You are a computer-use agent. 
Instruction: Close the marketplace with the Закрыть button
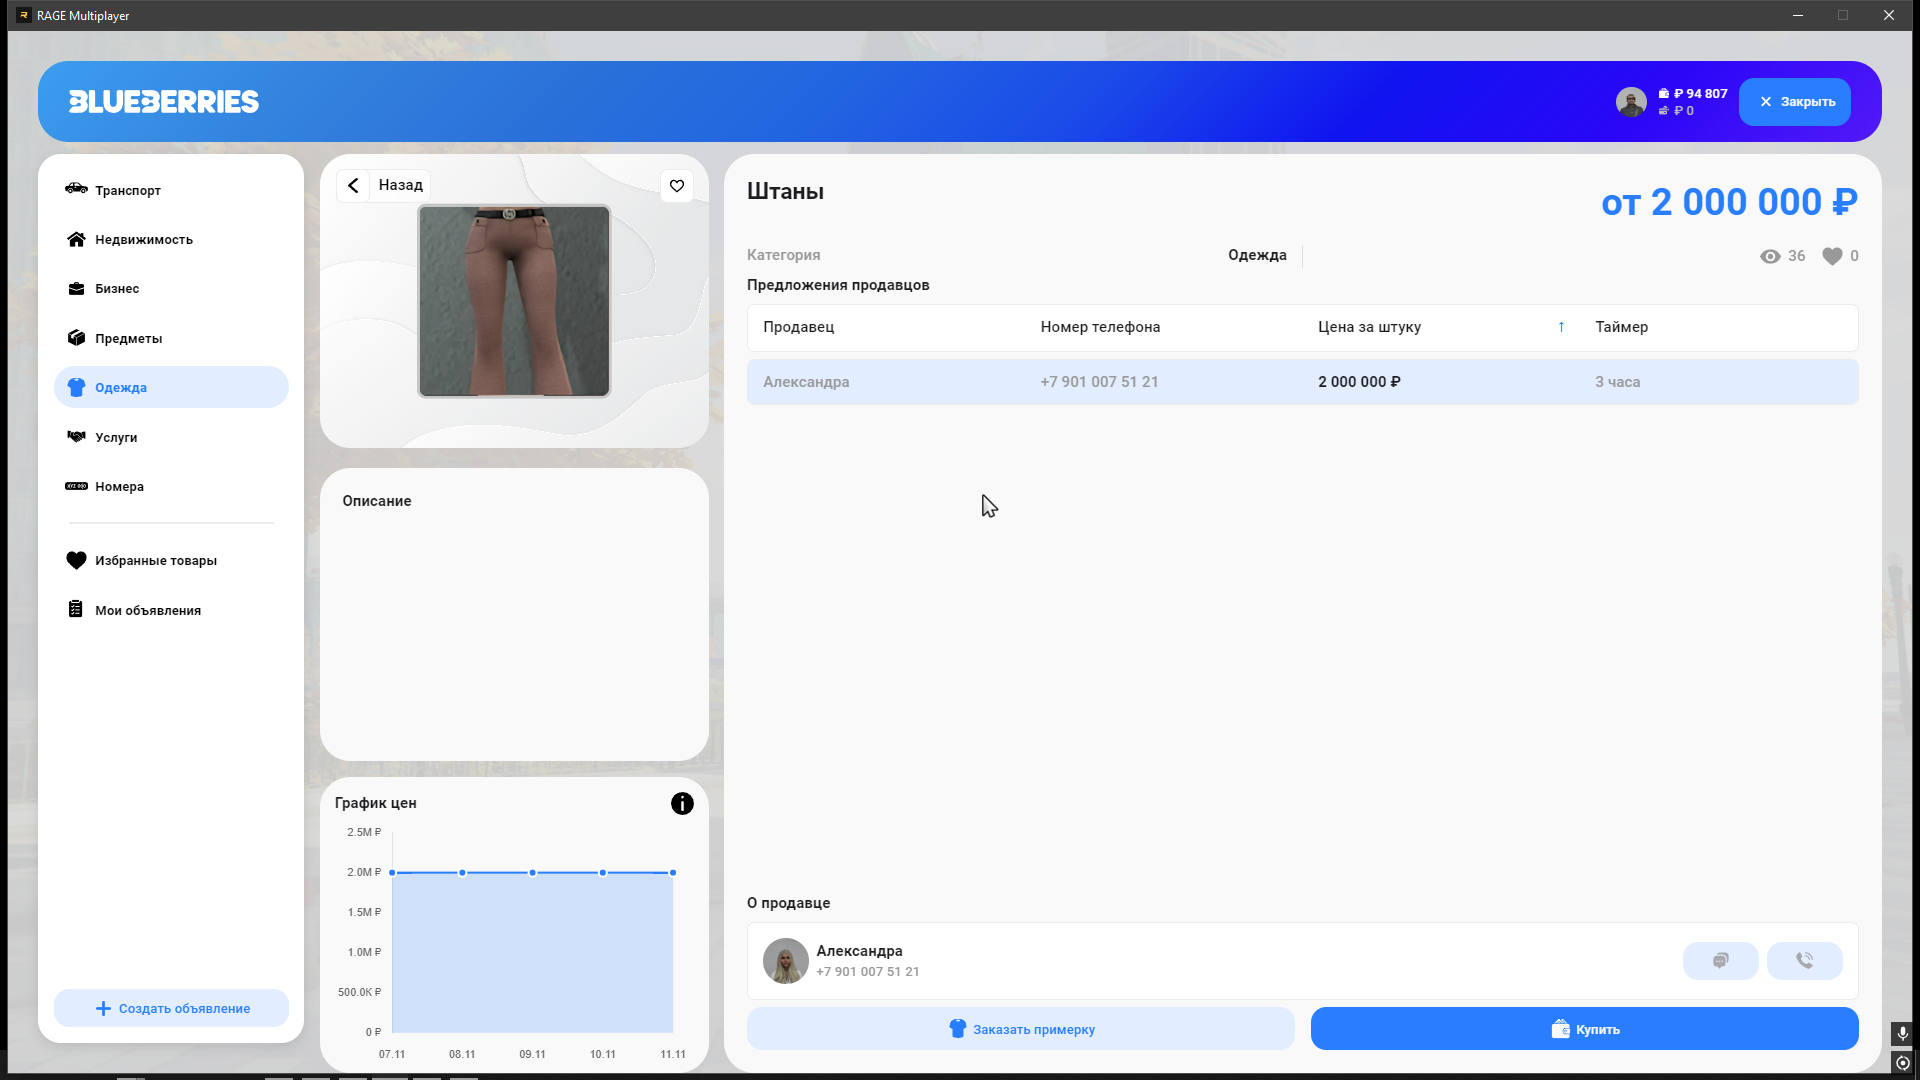click(1794, 102)
